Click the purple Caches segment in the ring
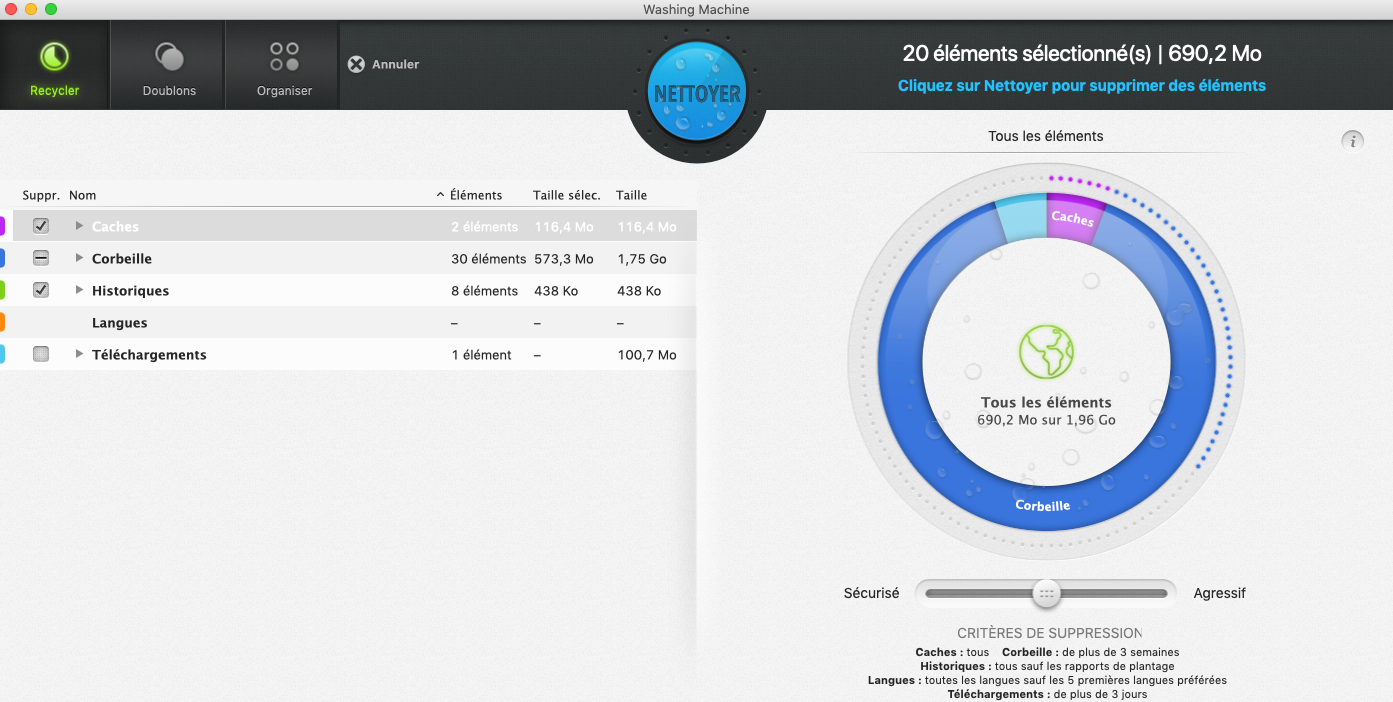 click(1073, 218)
